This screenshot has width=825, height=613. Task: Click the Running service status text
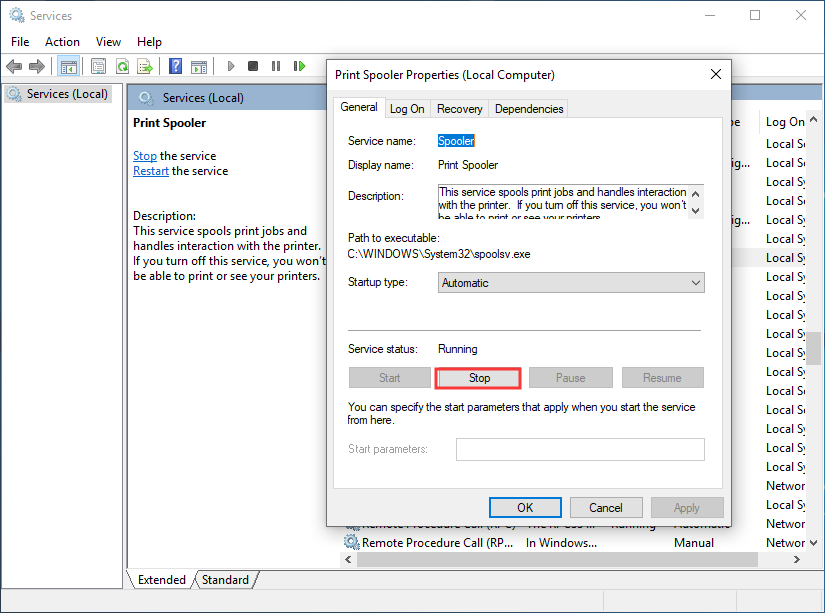[x=457, y=349]
